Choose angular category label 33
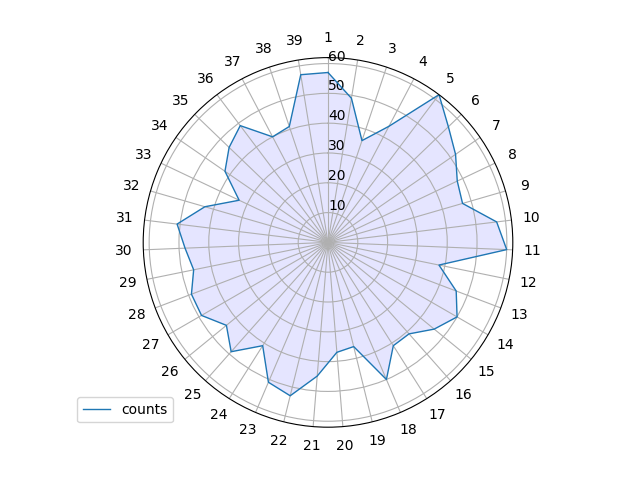Screen dimensions: 640x480 click(143, 154)
